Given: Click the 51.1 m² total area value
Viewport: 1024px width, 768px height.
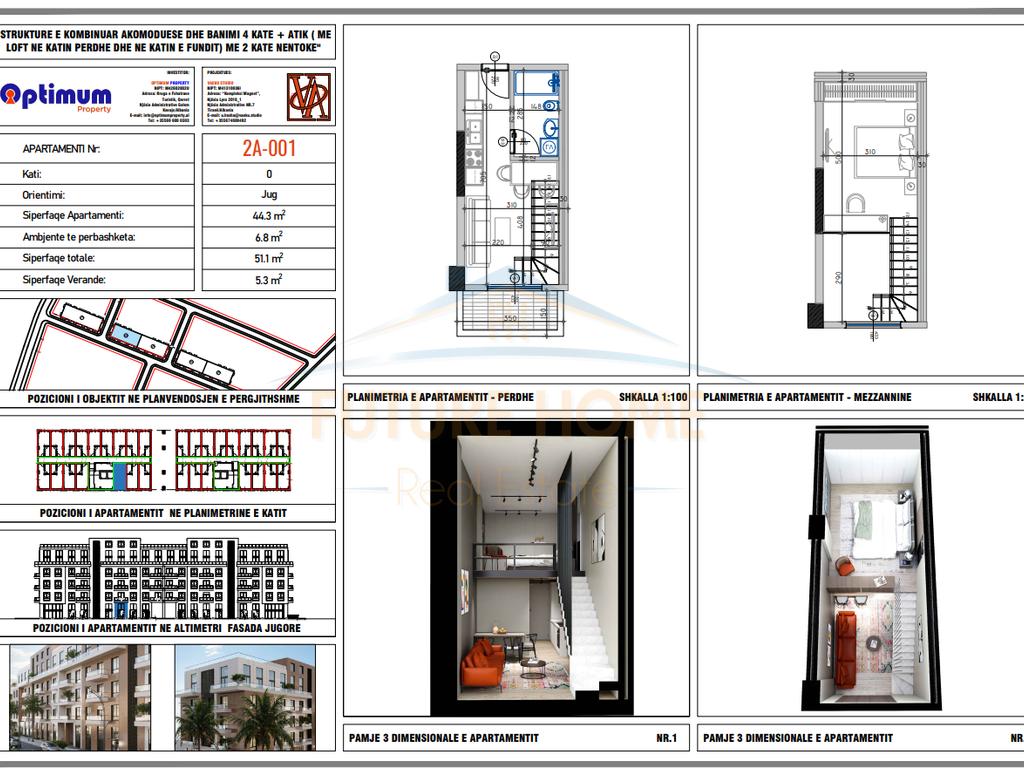Looking at the screenshot, I should pyautogui.click(x=269, y=259).
